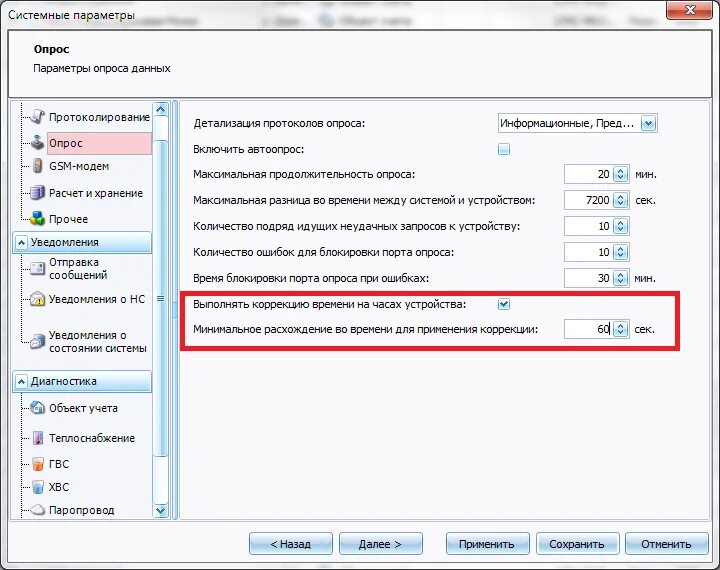This screenshot has height=570, width=720.
Task: Adjust Максимальная продолжительность опроса spinner arrows
Action: pos(620,175)
